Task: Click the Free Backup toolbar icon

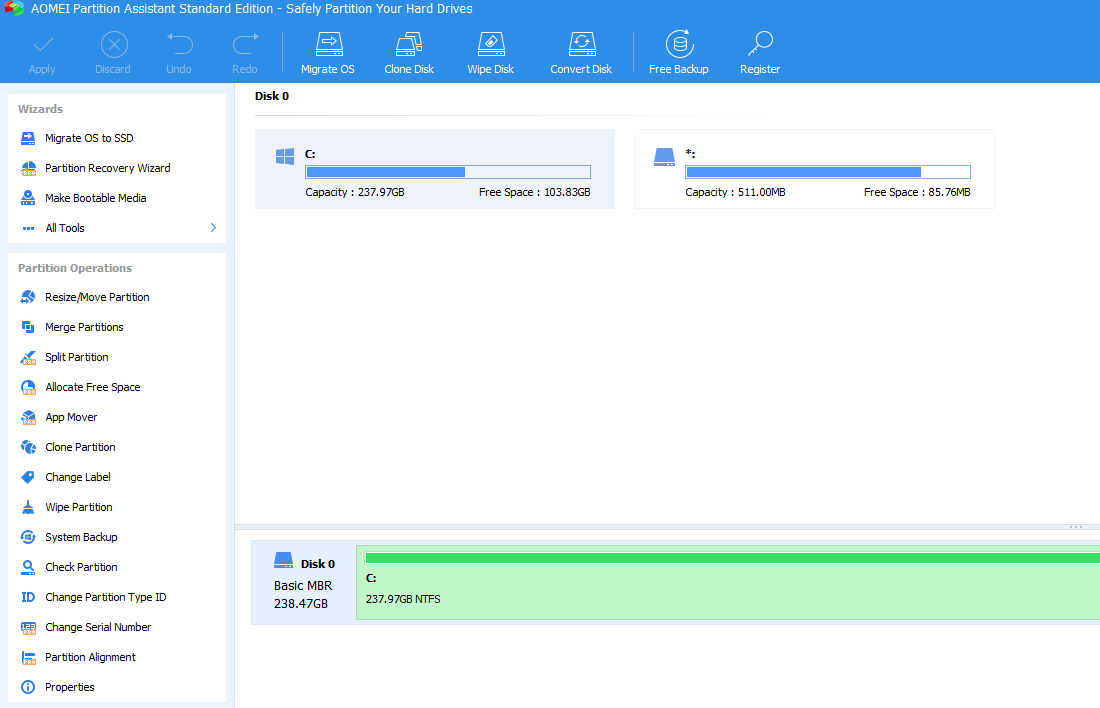Action: coord(679,44)
